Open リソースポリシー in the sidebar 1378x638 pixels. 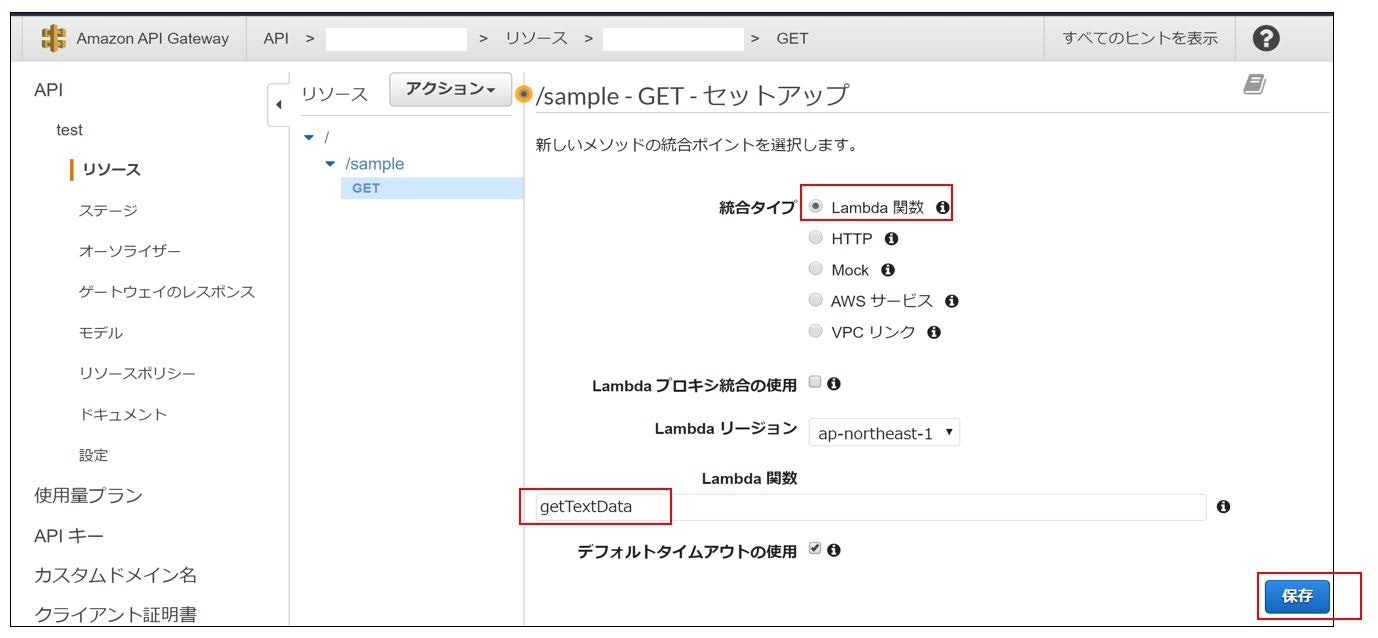point(137,374)
